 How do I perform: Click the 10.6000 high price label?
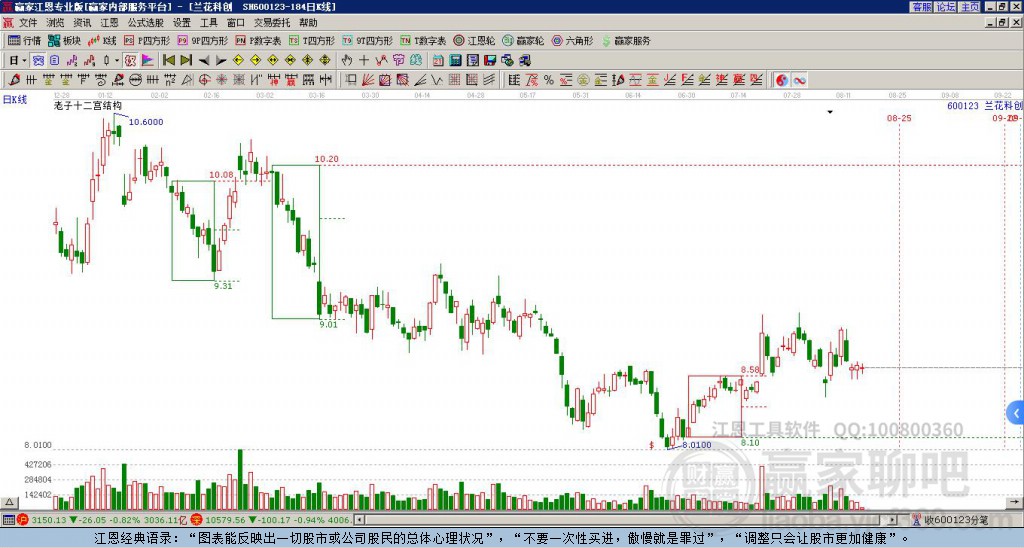[x=146, y=122]
